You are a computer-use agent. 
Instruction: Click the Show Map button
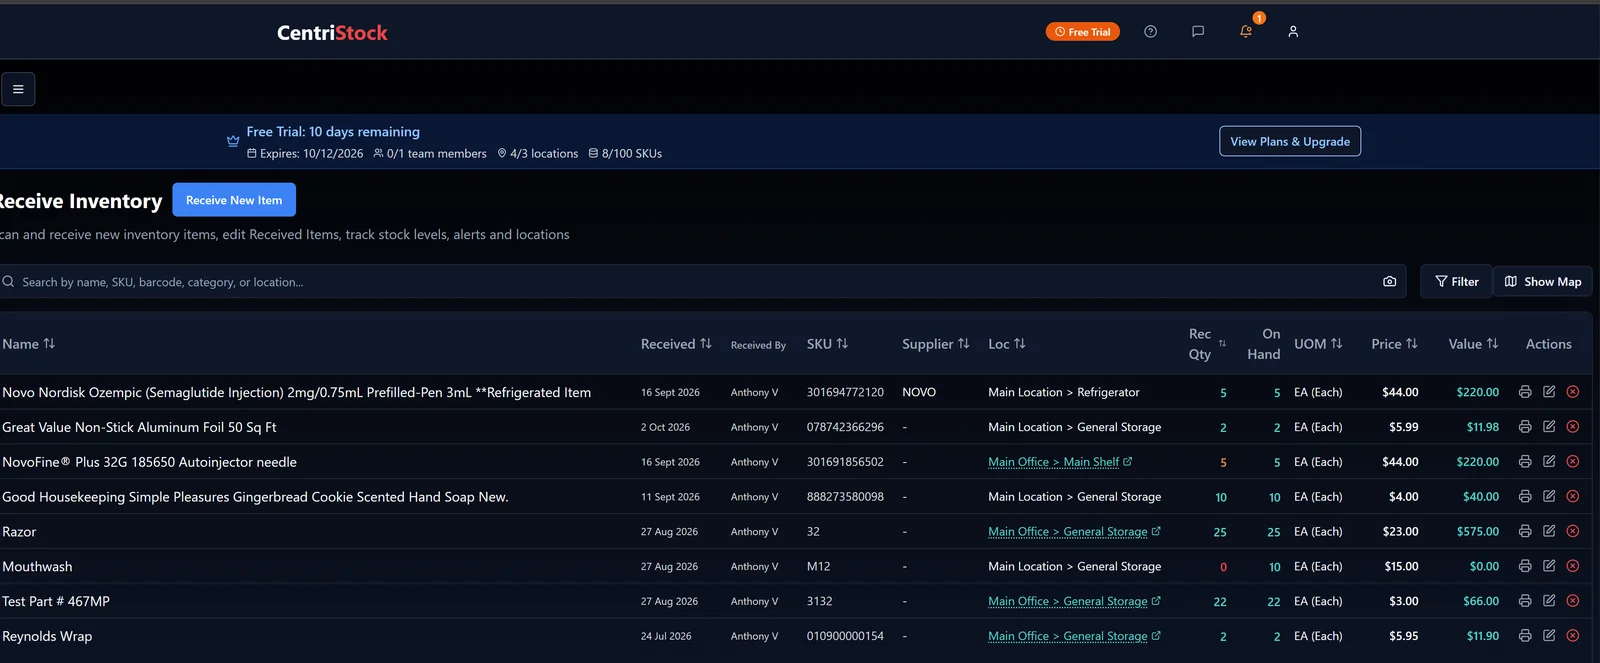click(1543, 282)
